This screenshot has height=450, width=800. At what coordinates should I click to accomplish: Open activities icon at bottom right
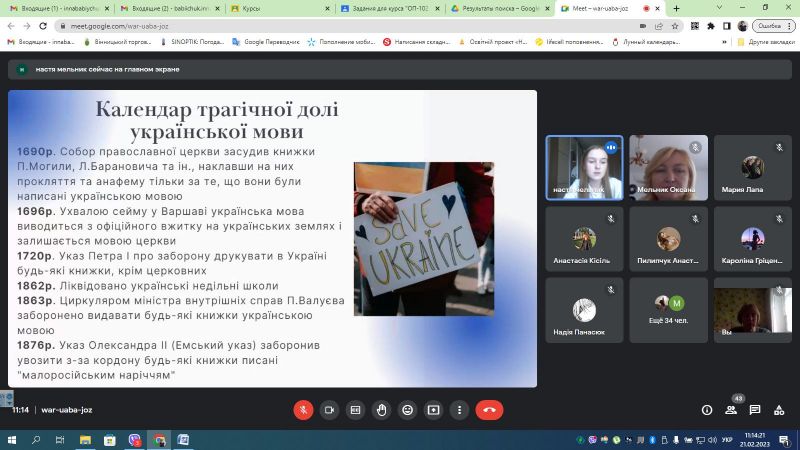click(779, 410)
